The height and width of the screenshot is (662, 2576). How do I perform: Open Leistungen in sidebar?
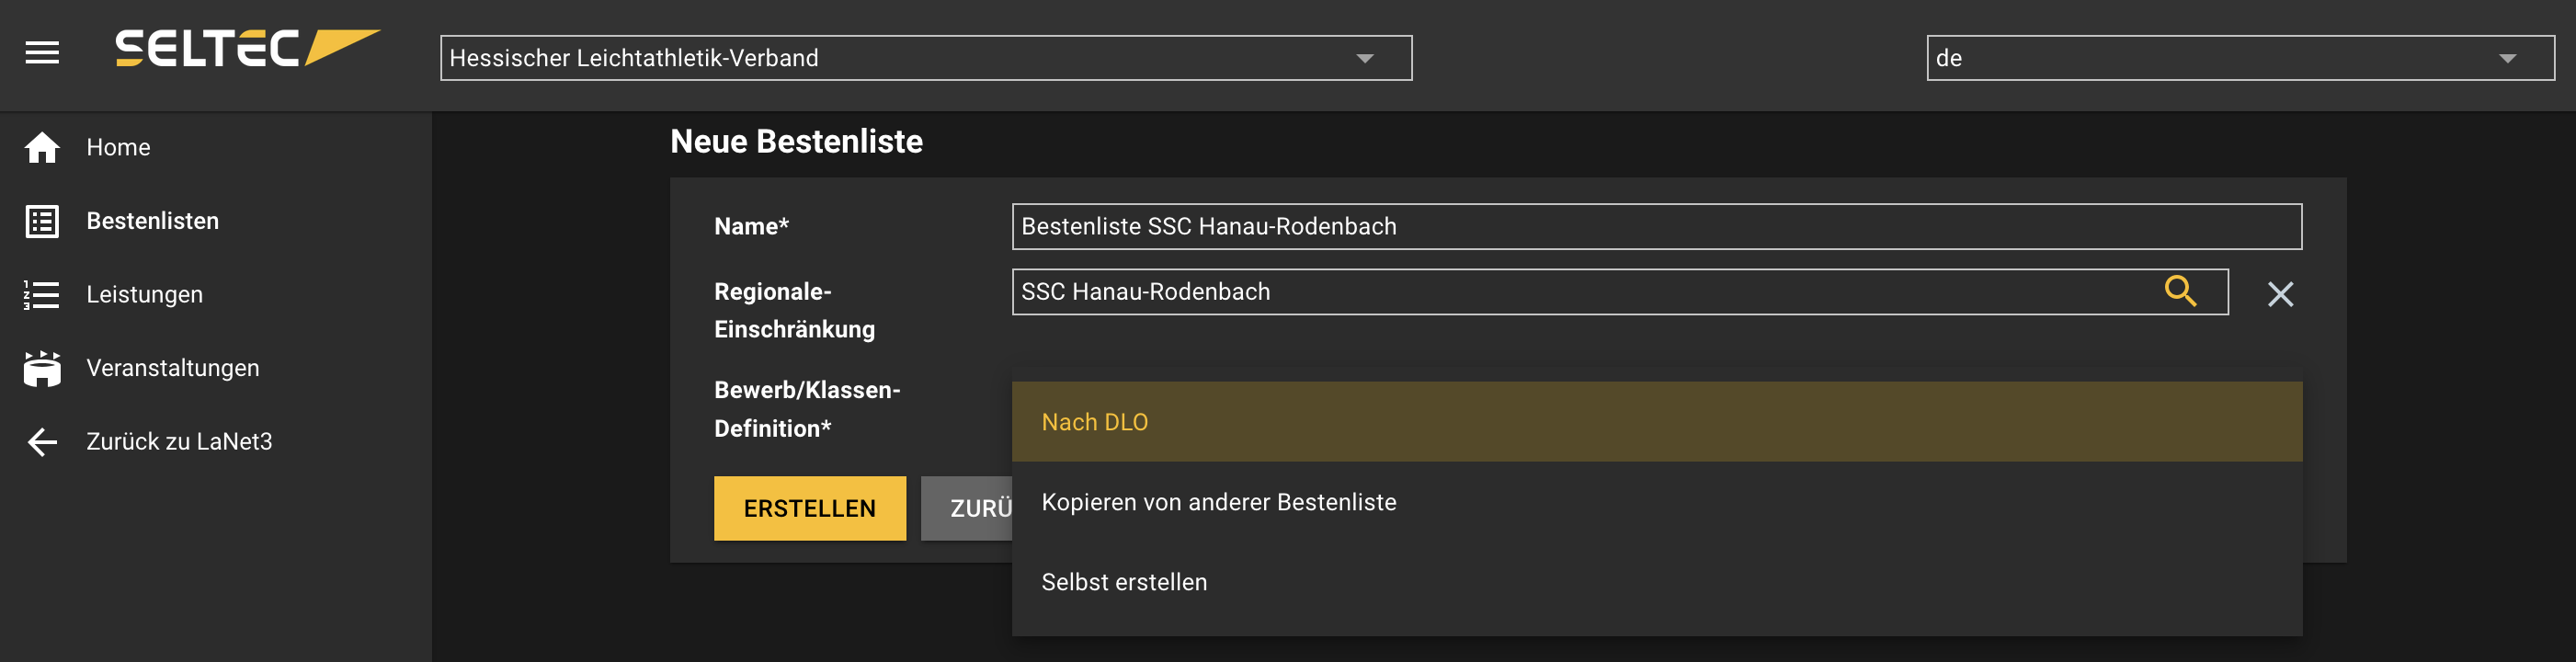pos(144,295)
